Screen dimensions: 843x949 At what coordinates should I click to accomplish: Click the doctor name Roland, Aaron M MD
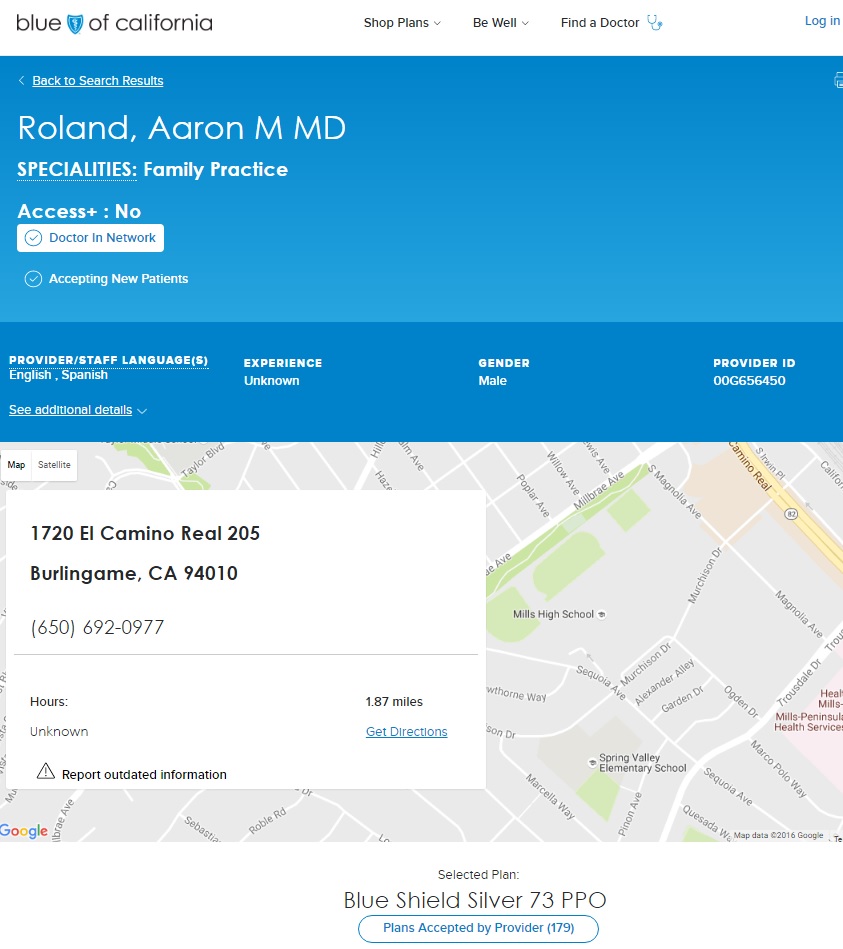point(182,128)
